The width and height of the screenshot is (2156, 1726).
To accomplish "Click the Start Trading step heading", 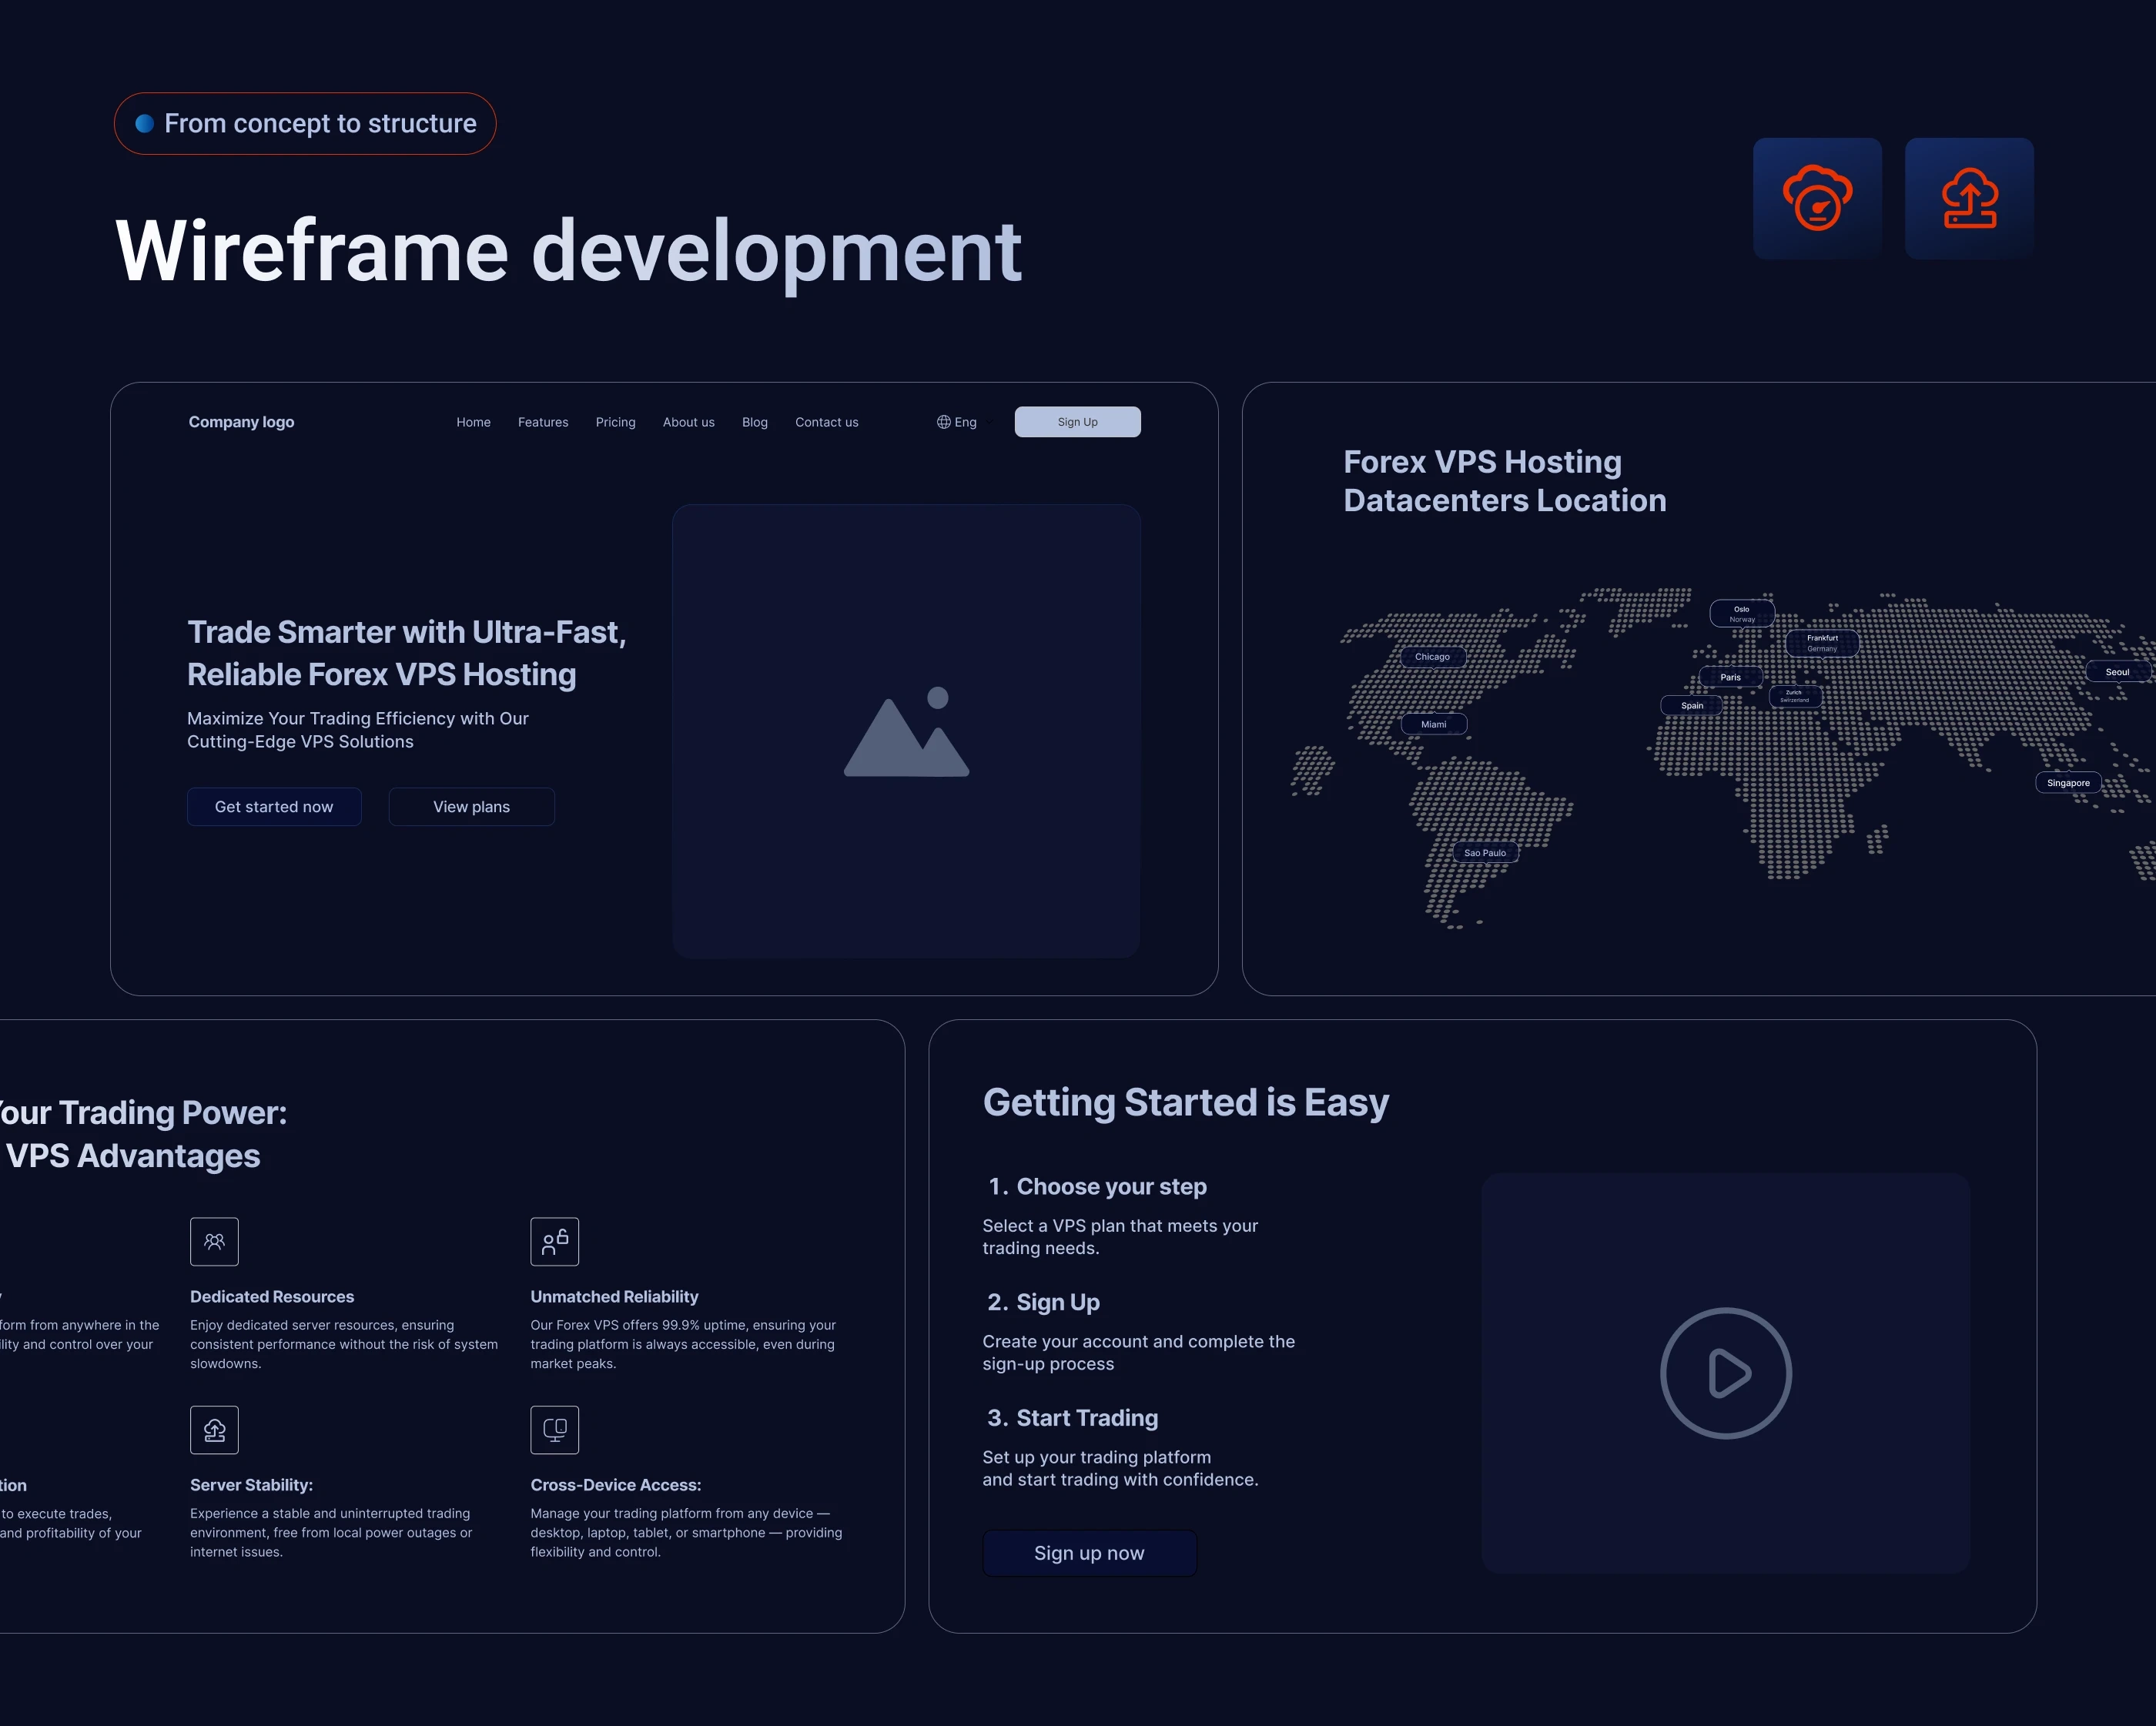I will point(1072,1418).
